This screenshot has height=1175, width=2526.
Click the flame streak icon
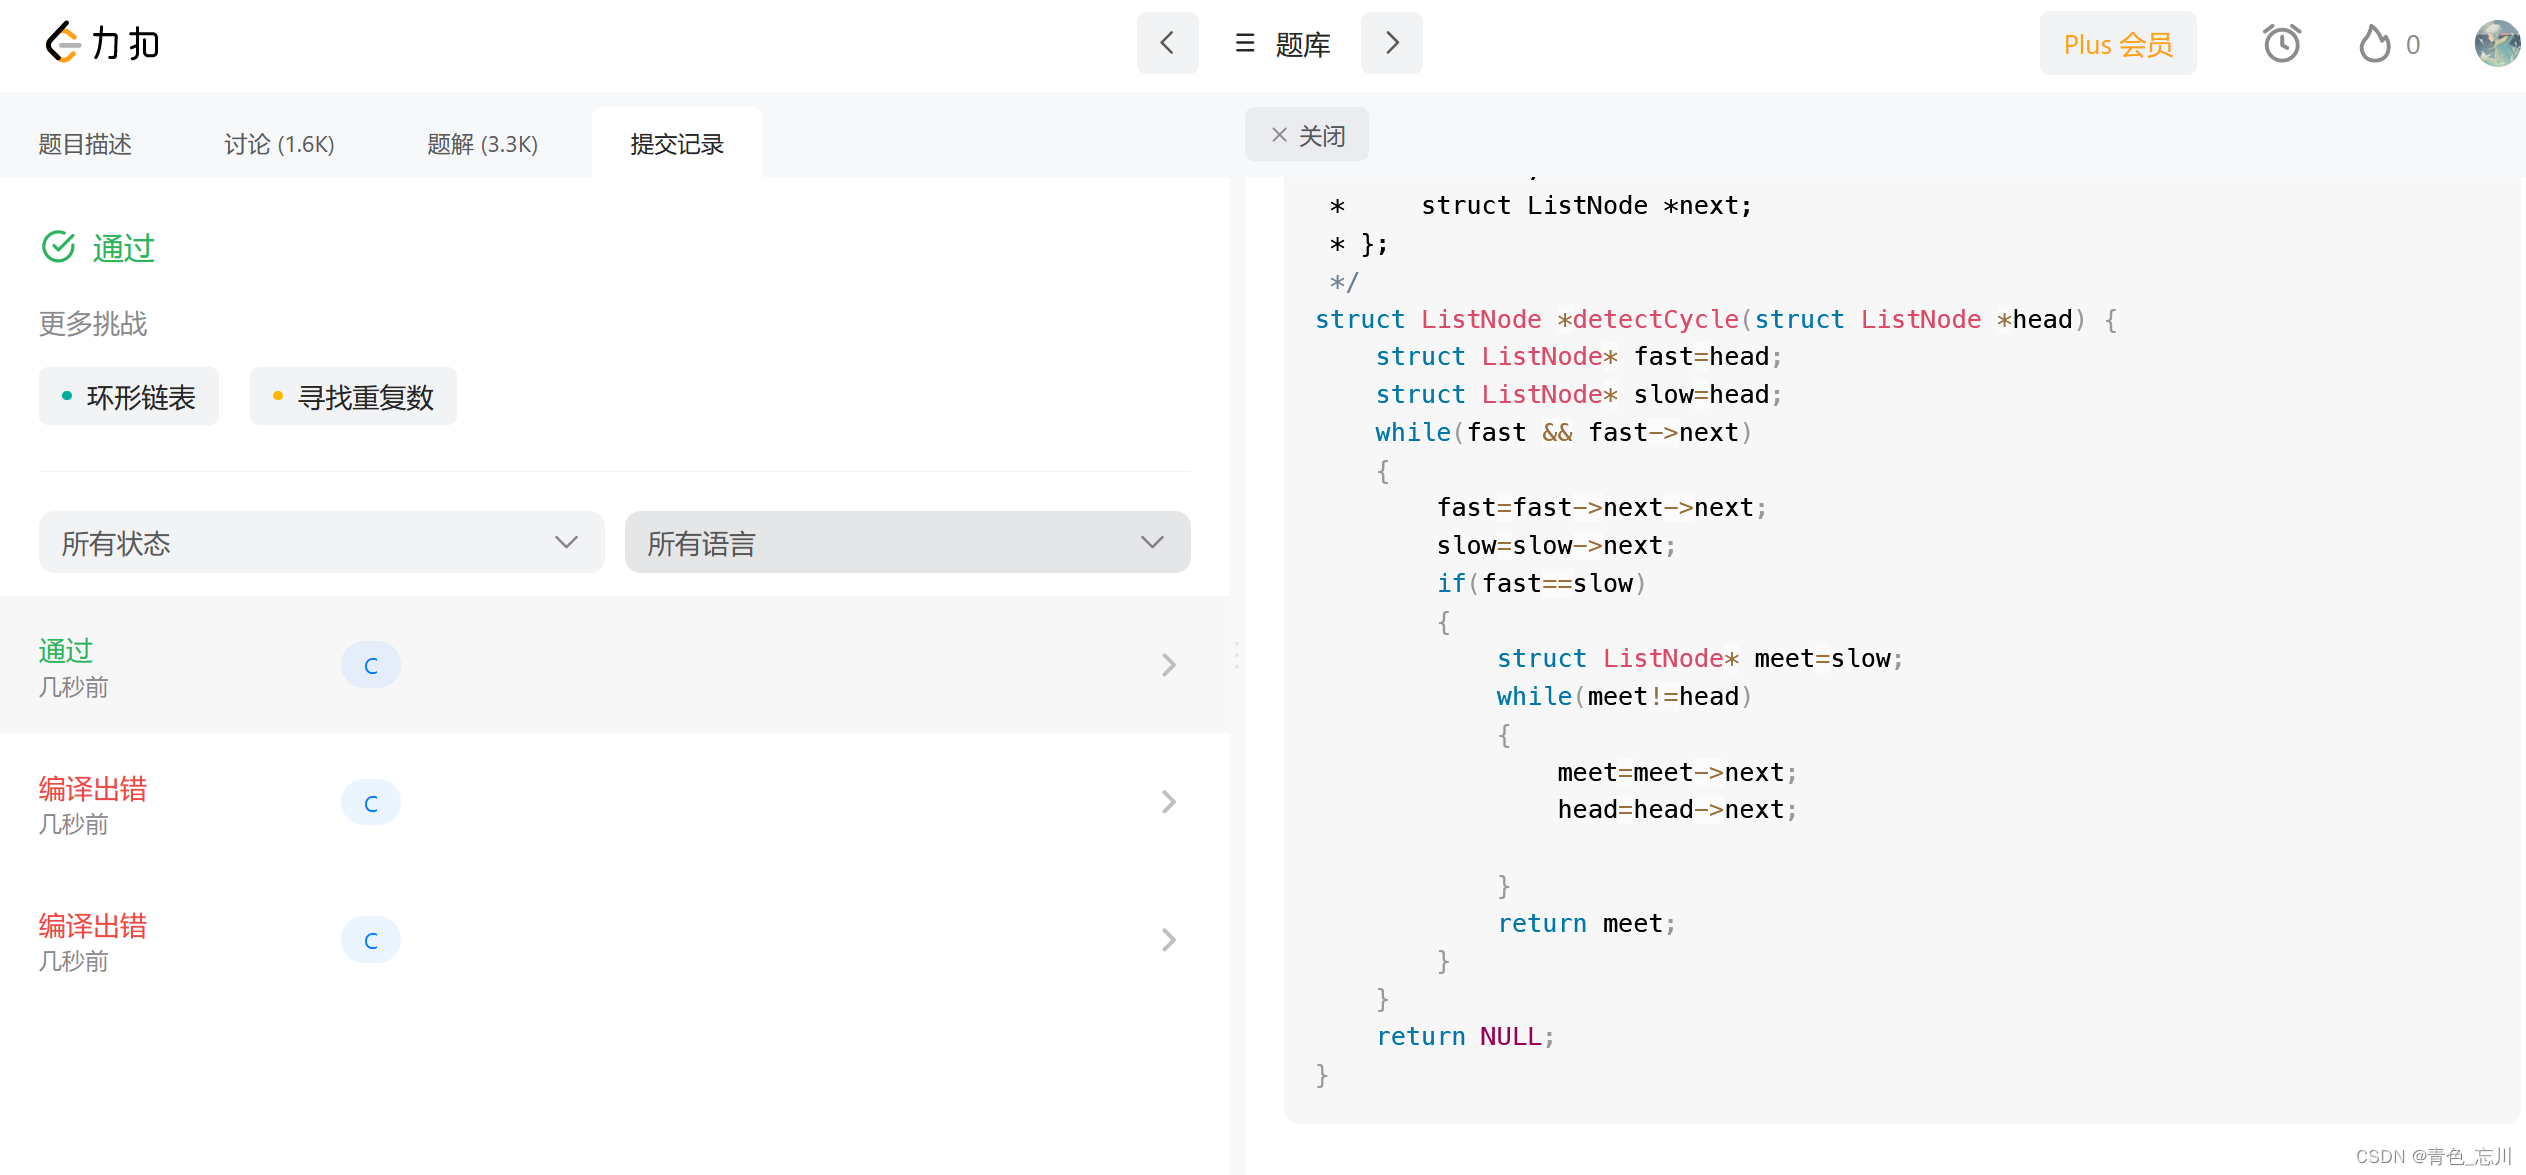(x=2374, y=44)
